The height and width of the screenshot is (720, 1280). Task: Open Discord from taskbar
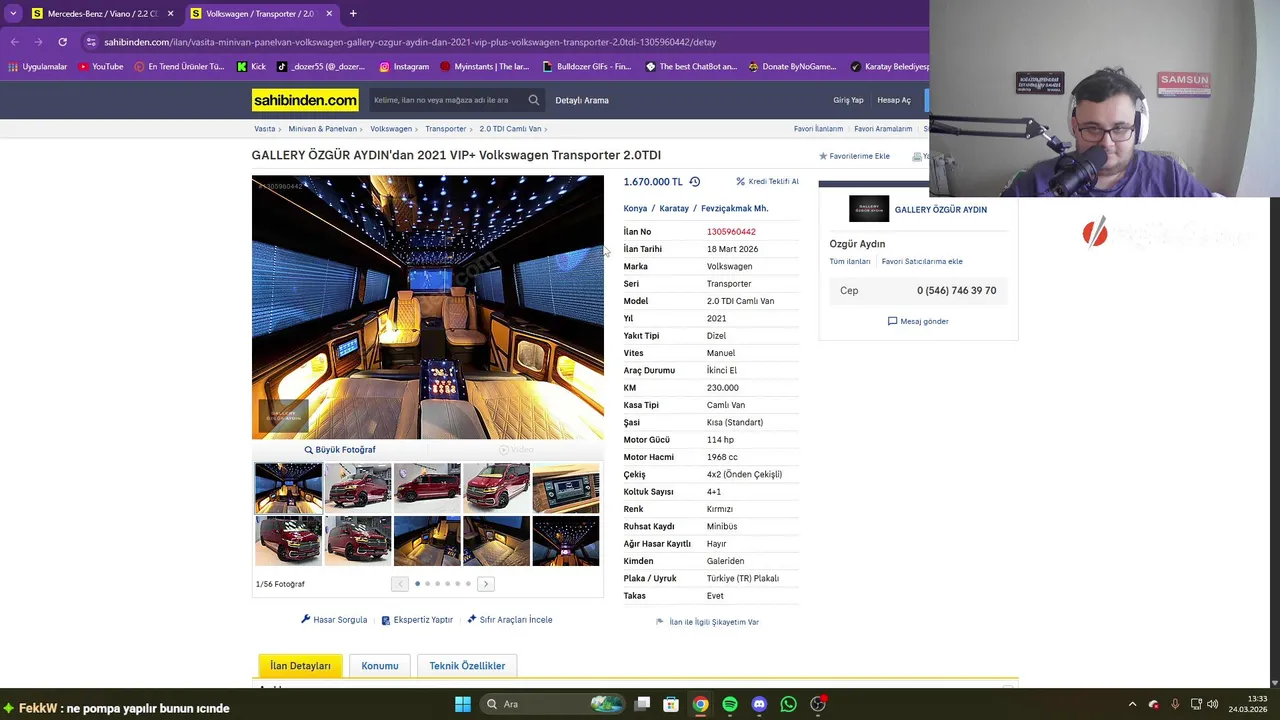point(759,704)
